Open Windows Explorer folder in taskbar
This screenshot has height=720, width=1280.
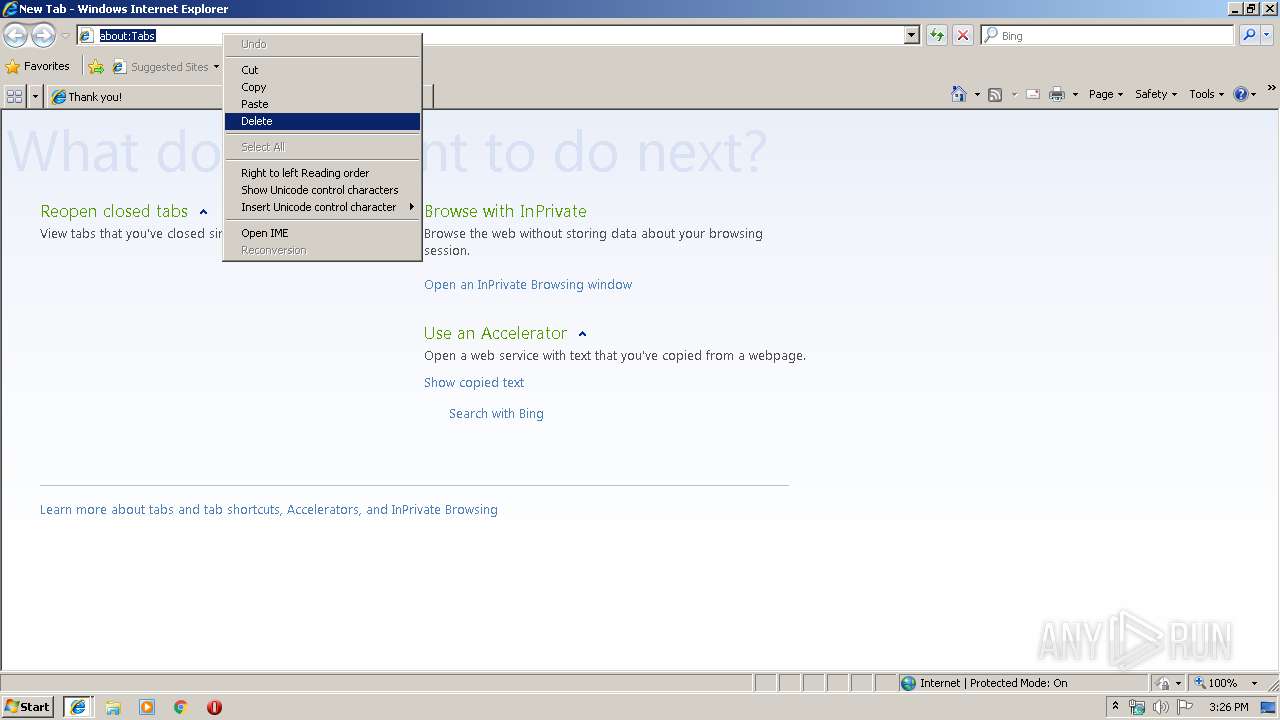113,707
